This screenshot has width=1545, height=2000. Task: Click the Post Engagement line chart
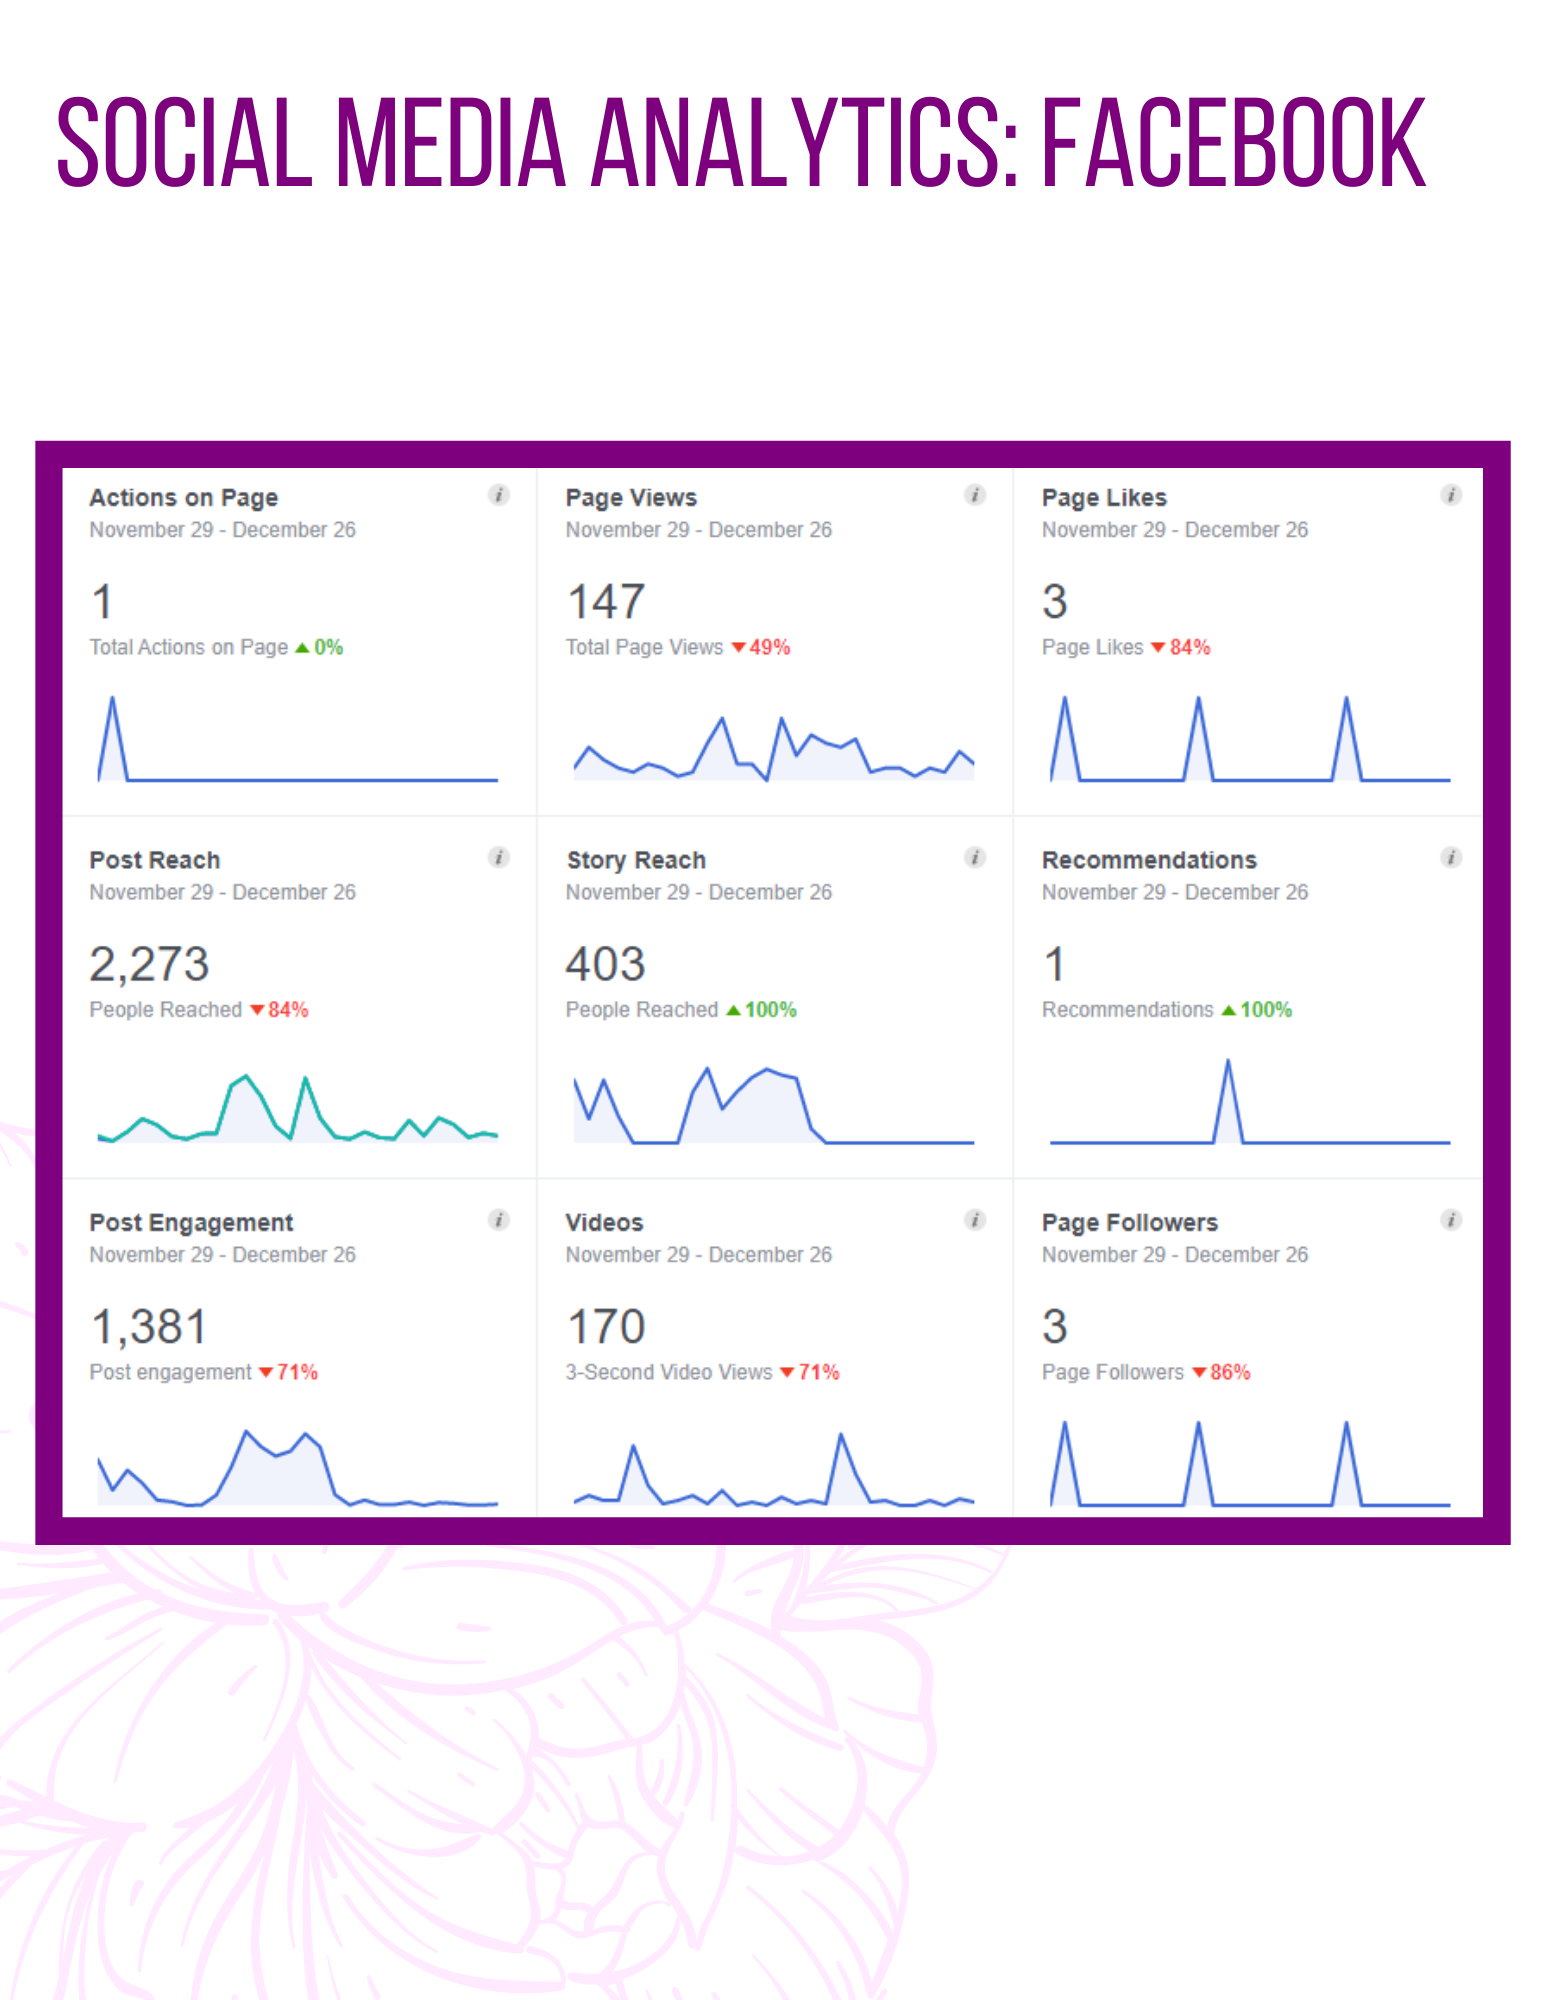point(298,1468)
